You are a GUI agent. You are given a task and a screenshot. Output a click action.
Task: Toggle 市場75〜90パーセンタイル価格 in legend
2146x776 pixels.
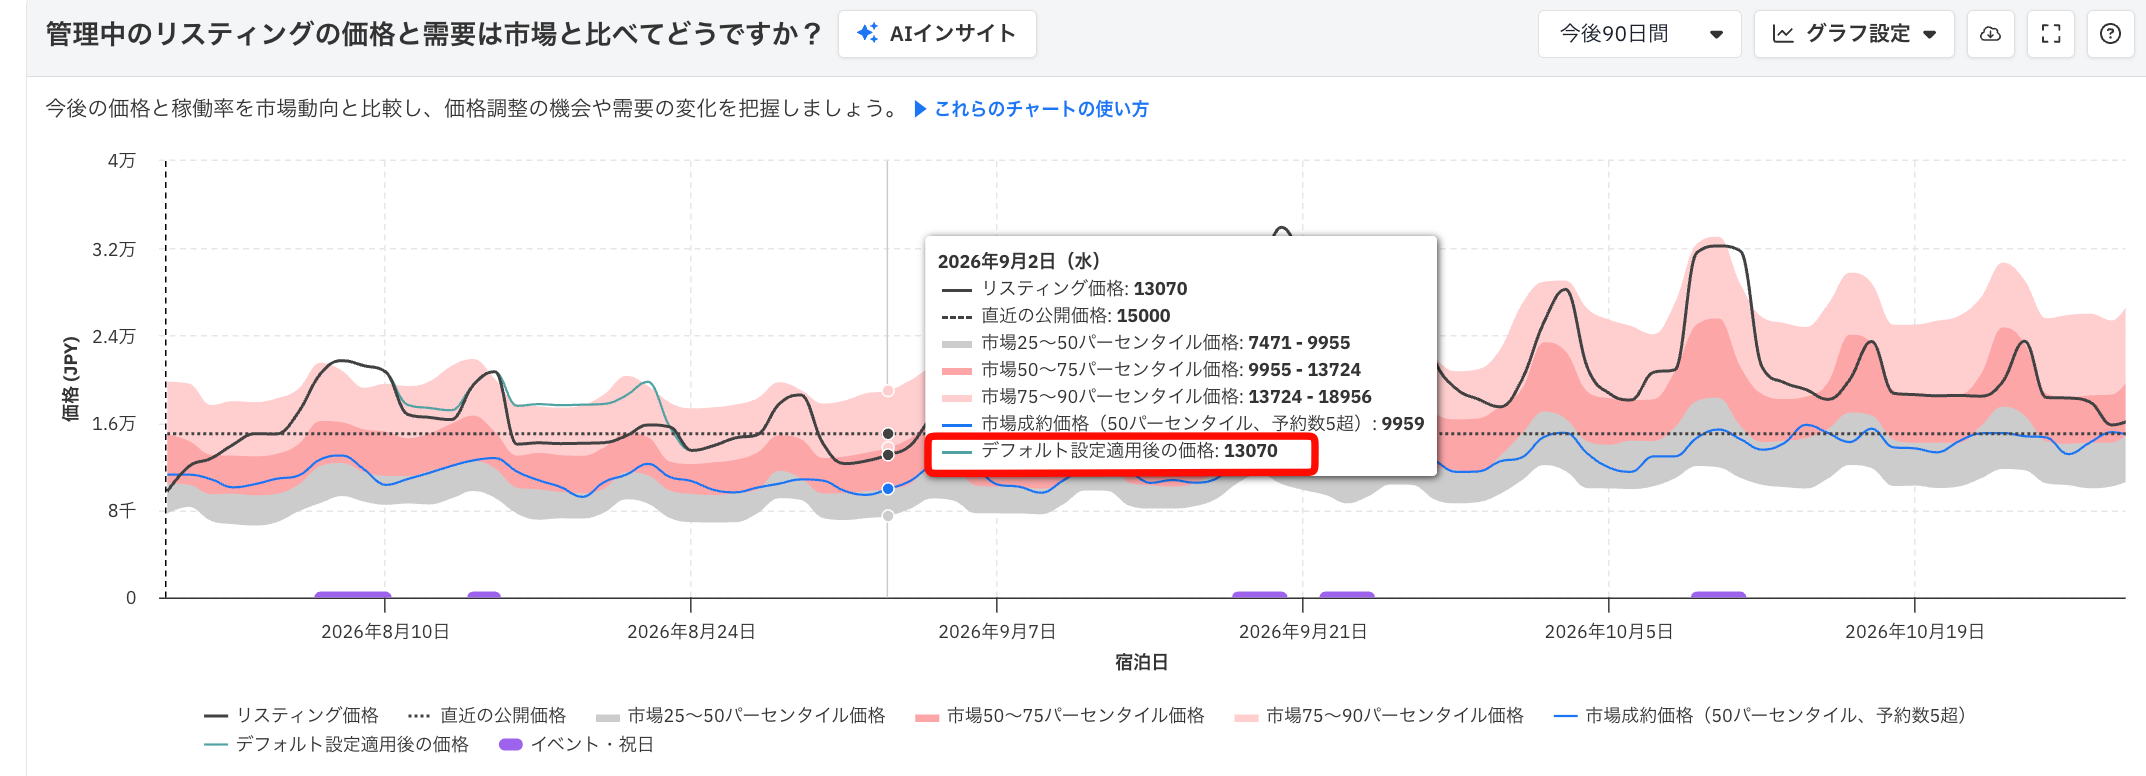(1379, 715)
